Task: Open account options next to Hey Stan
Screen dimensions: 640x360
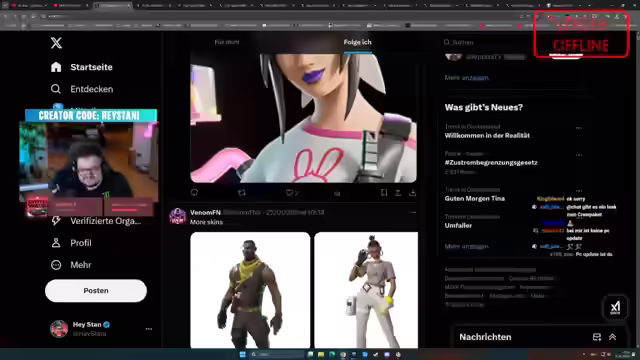Action: tap(149, 329)
